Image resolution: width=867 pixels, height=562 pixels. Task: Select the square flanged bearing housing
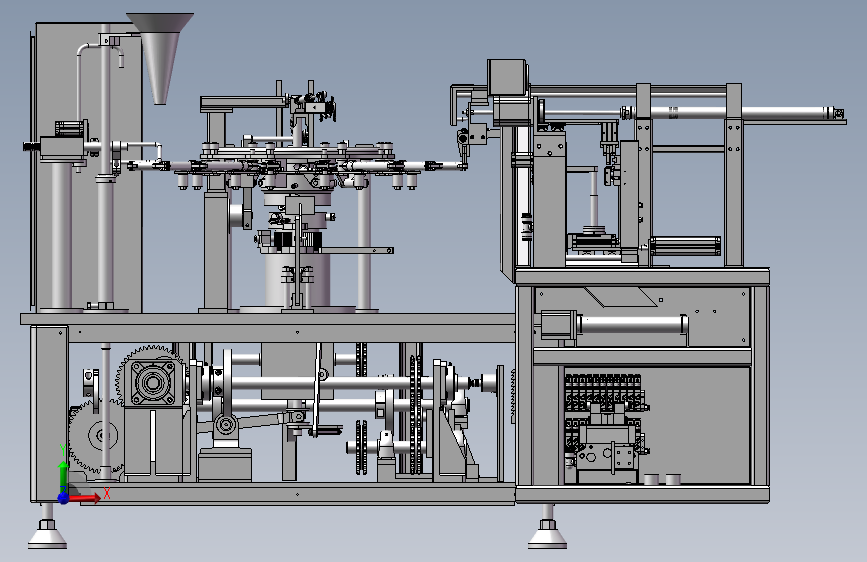[152, 382]
